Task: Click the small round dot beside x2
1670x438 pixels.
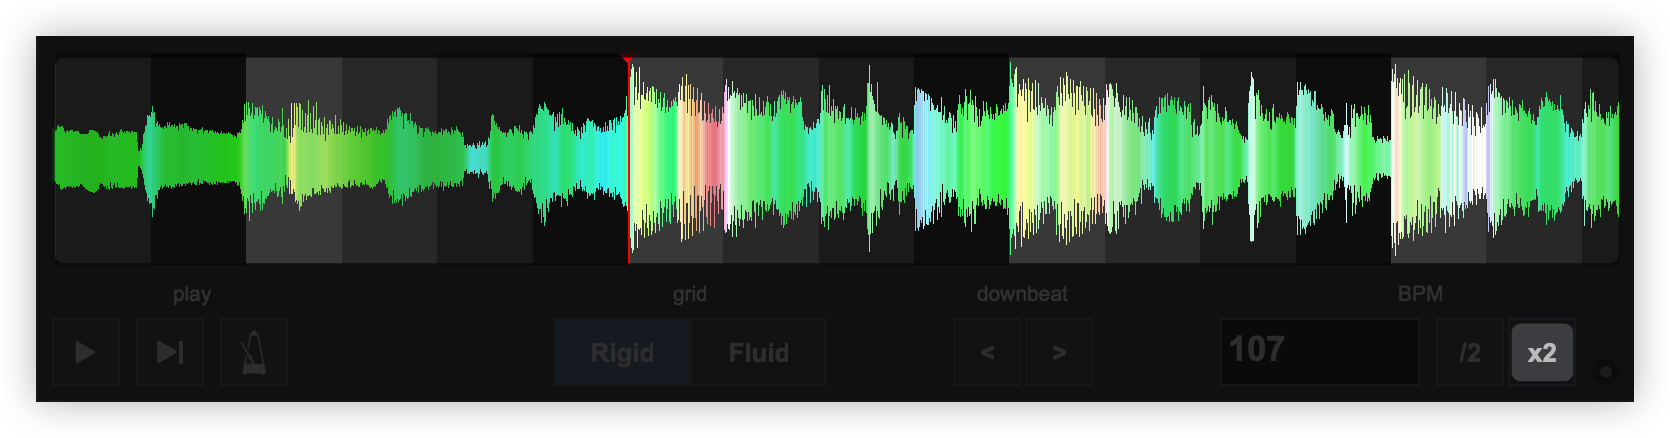Action: [x=1606, y=372]
